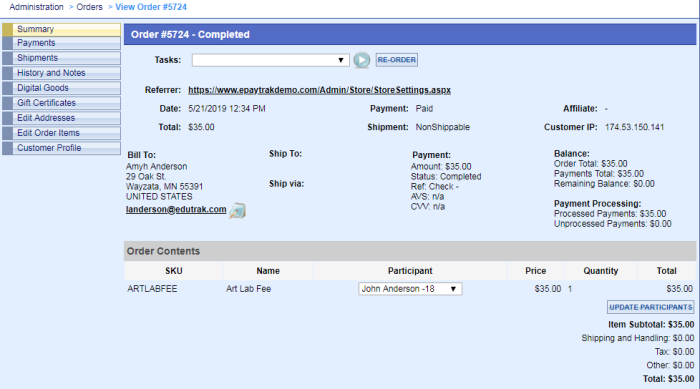Screen dimensions: 700x389
Task: Open Edit Addresses
Action: click(x=61, y=118)
